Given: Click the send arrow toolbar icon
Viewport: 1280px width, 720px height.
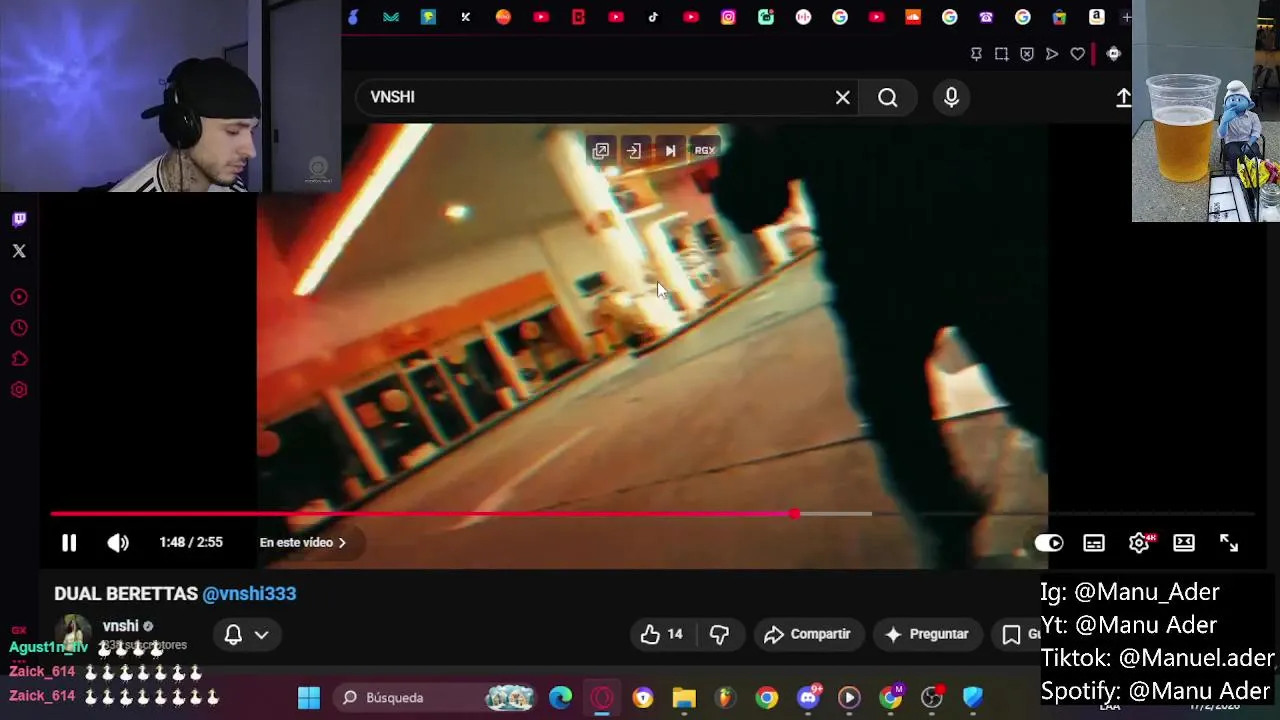Looking at the screenshot, I should click(x=1052, y=54).
